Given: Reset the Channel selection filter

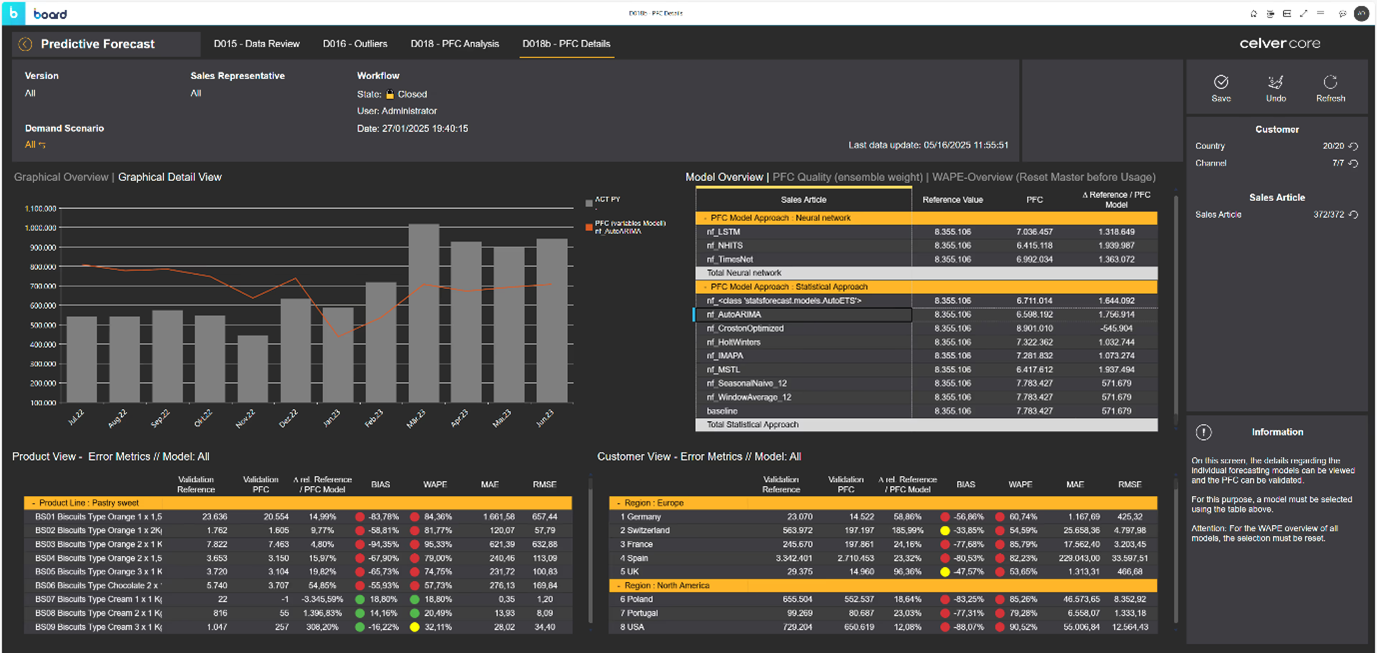Looking at the screenshot, I should coord(1353,163).
